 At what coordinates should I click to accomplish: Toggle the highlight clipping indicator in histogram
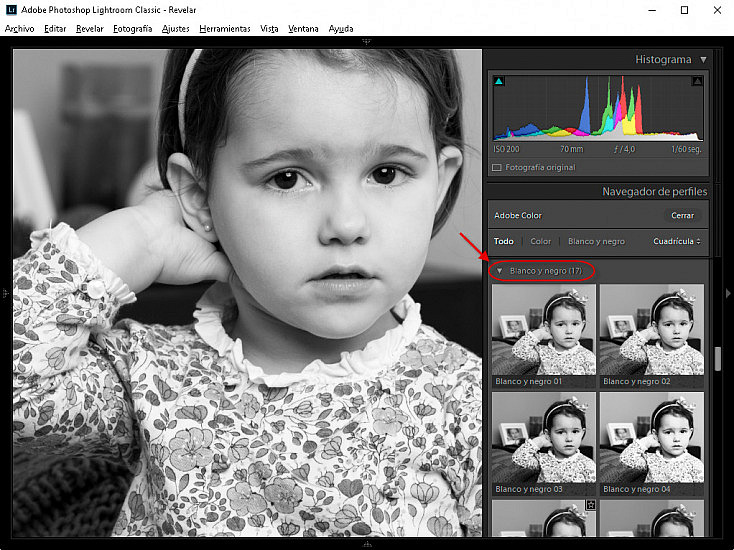click(x=697, y=81)
